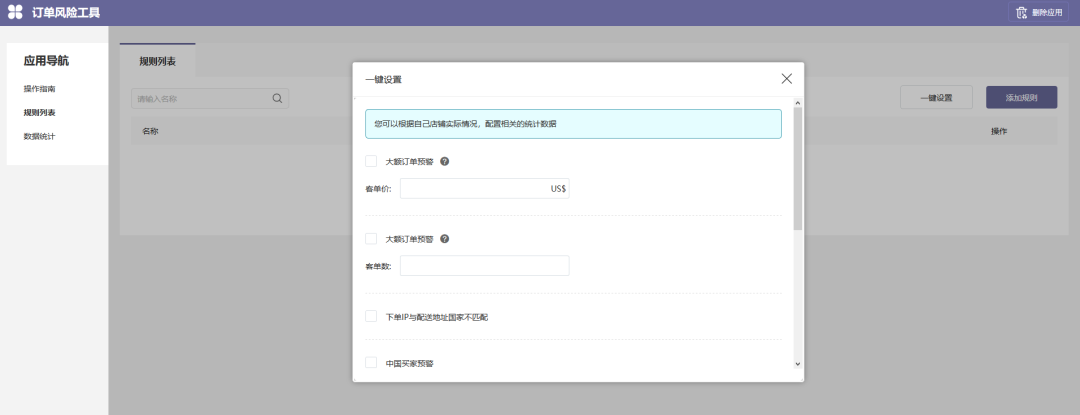
Task: Tick the 中国买家预警 checkbox
Action: click(371, 362)
